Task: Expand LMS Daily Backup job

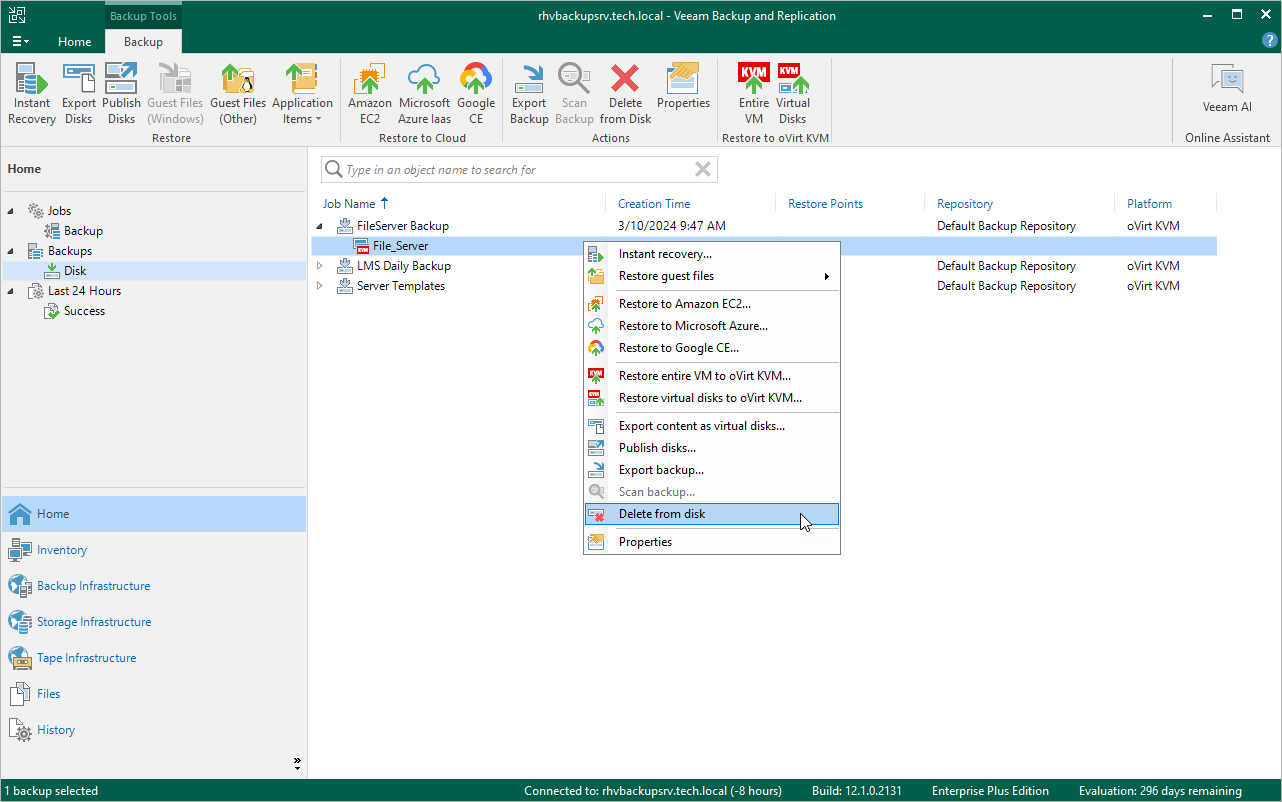Action: (x=320, y=266)
